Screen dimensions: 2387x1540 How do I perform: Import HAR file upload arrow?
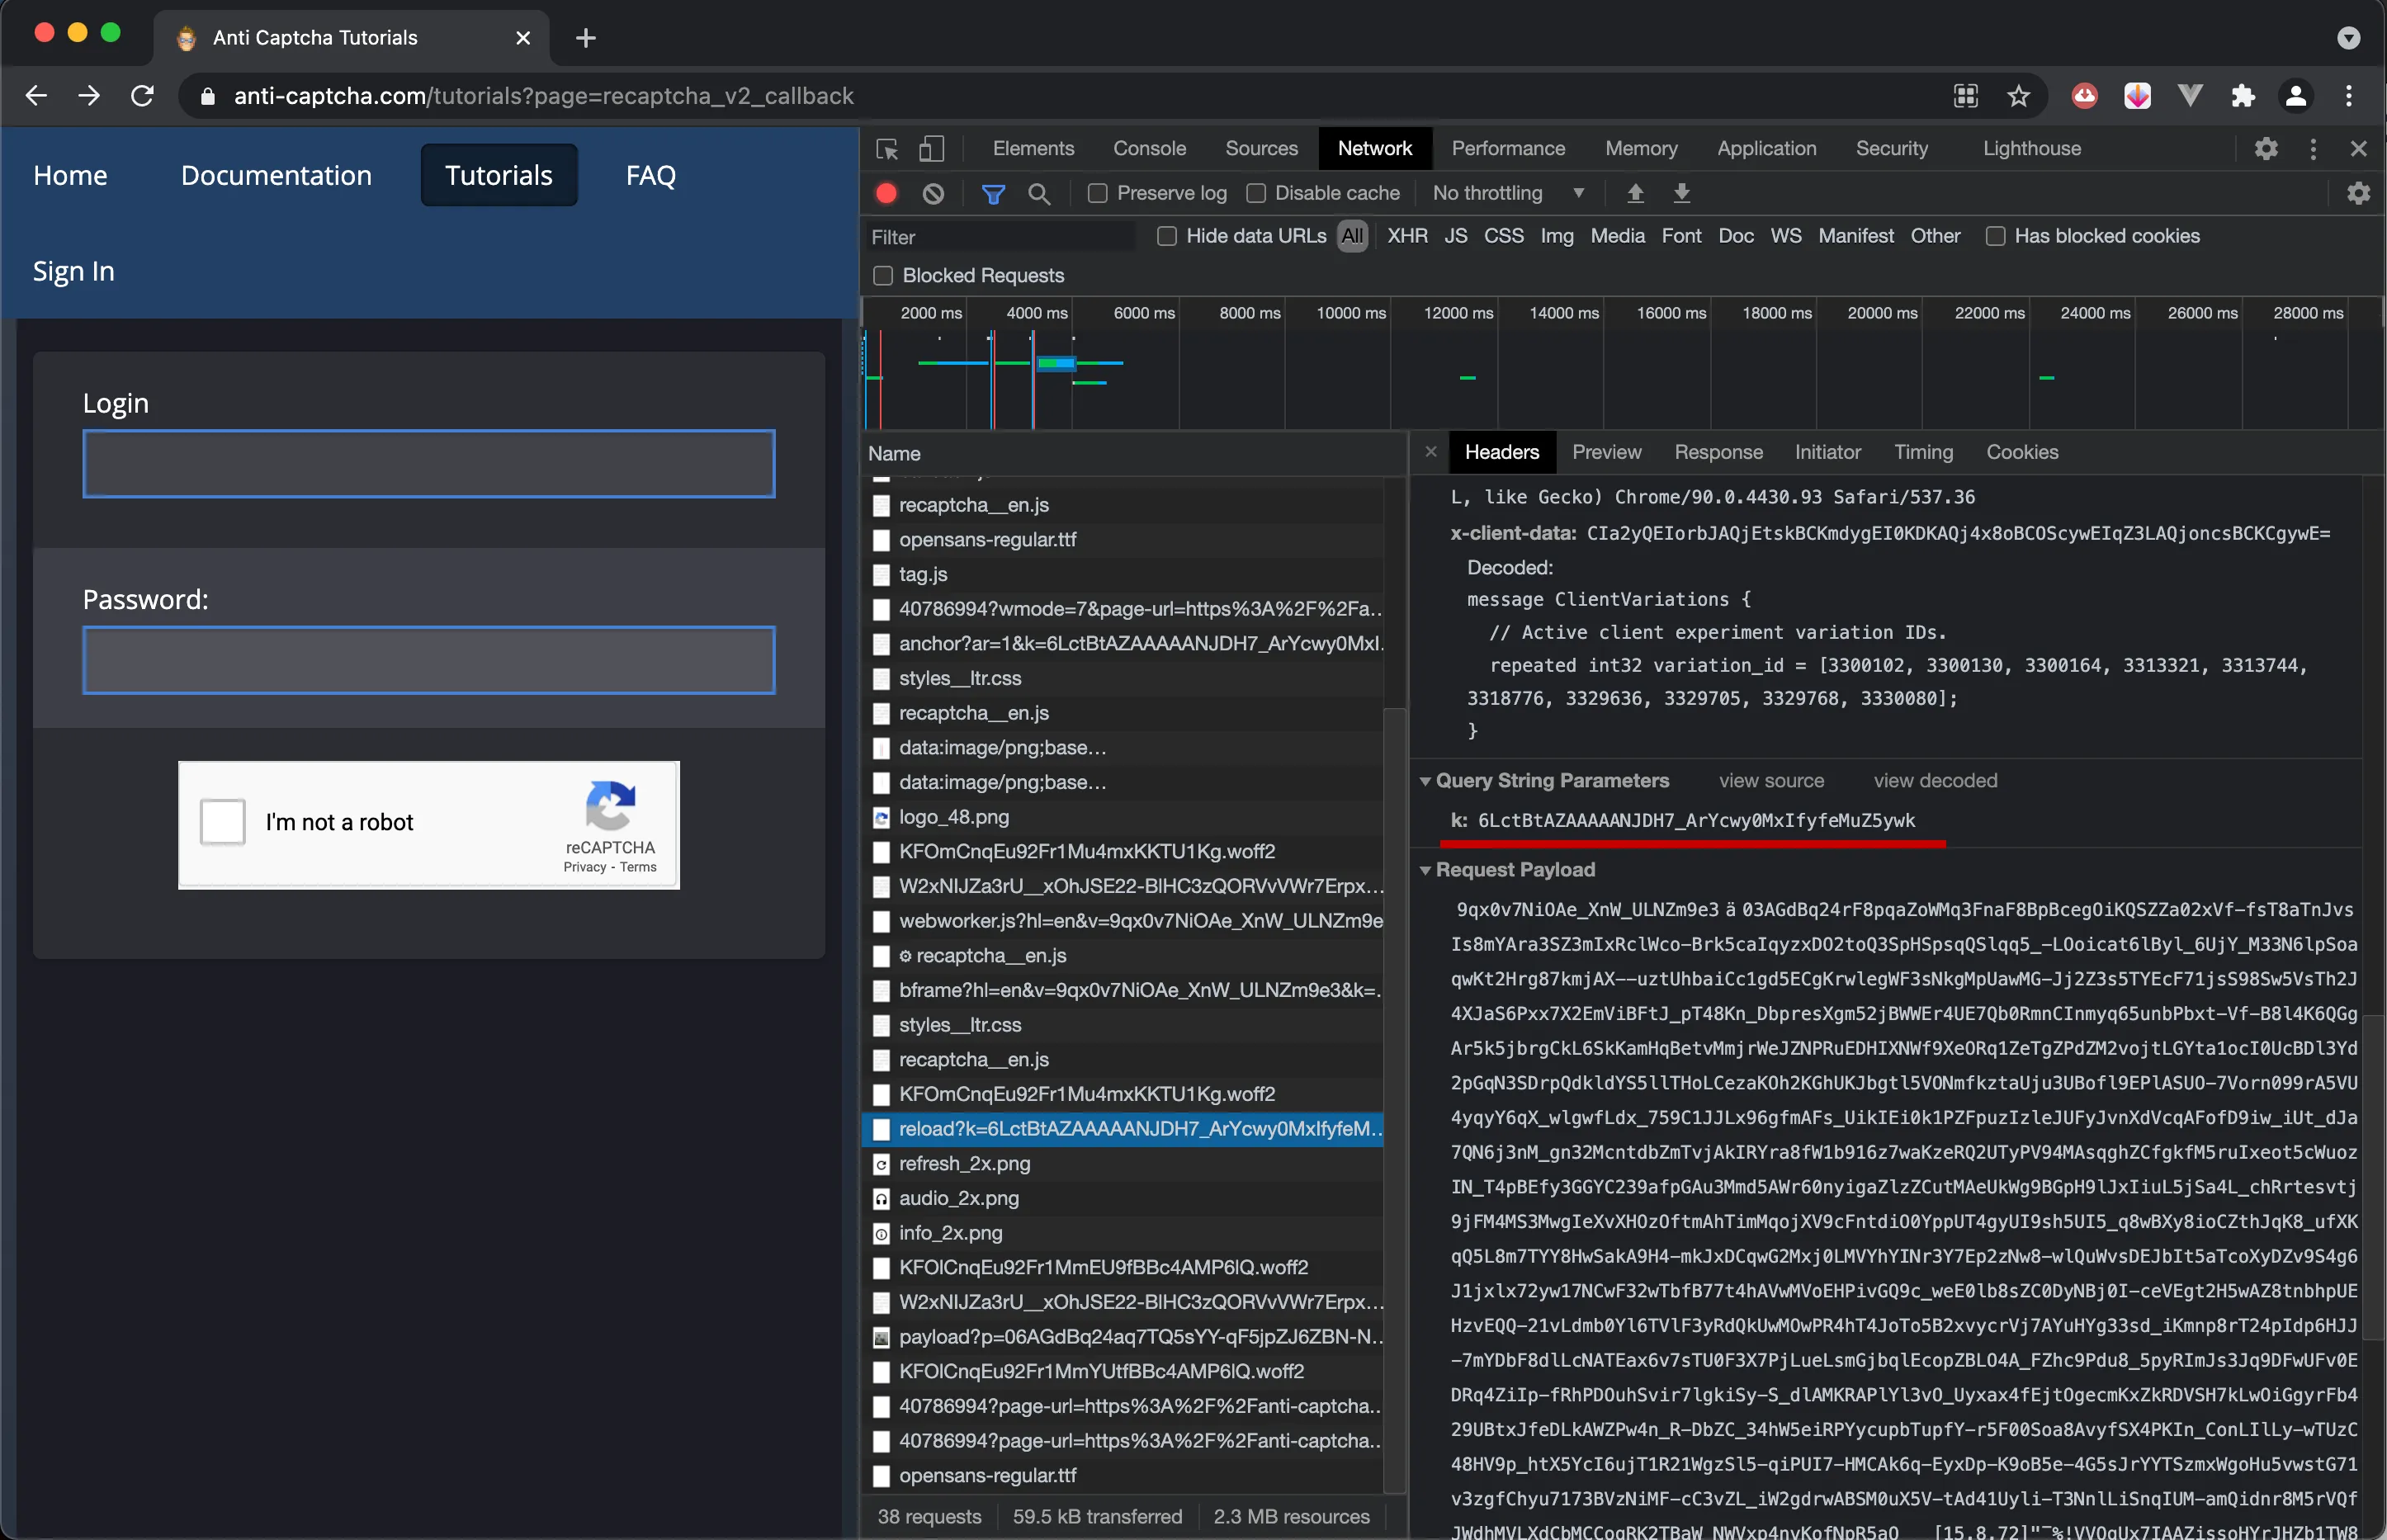point(1635,193)
